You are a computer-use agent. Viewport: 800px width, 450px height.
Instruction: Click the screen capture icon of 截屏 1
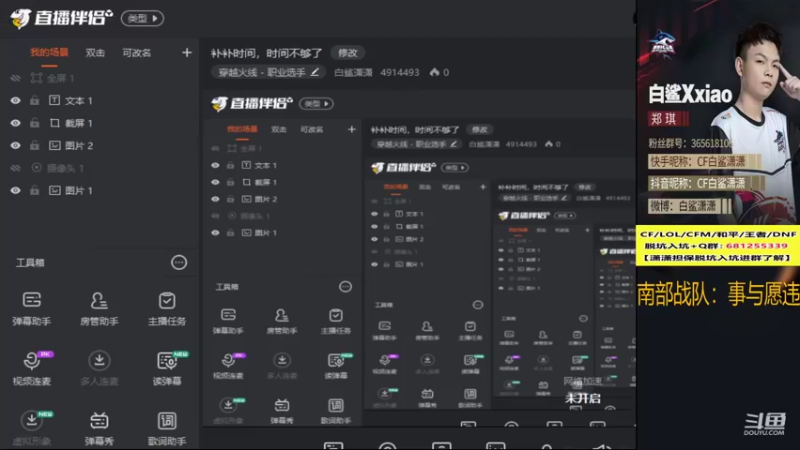click(54, 123)
